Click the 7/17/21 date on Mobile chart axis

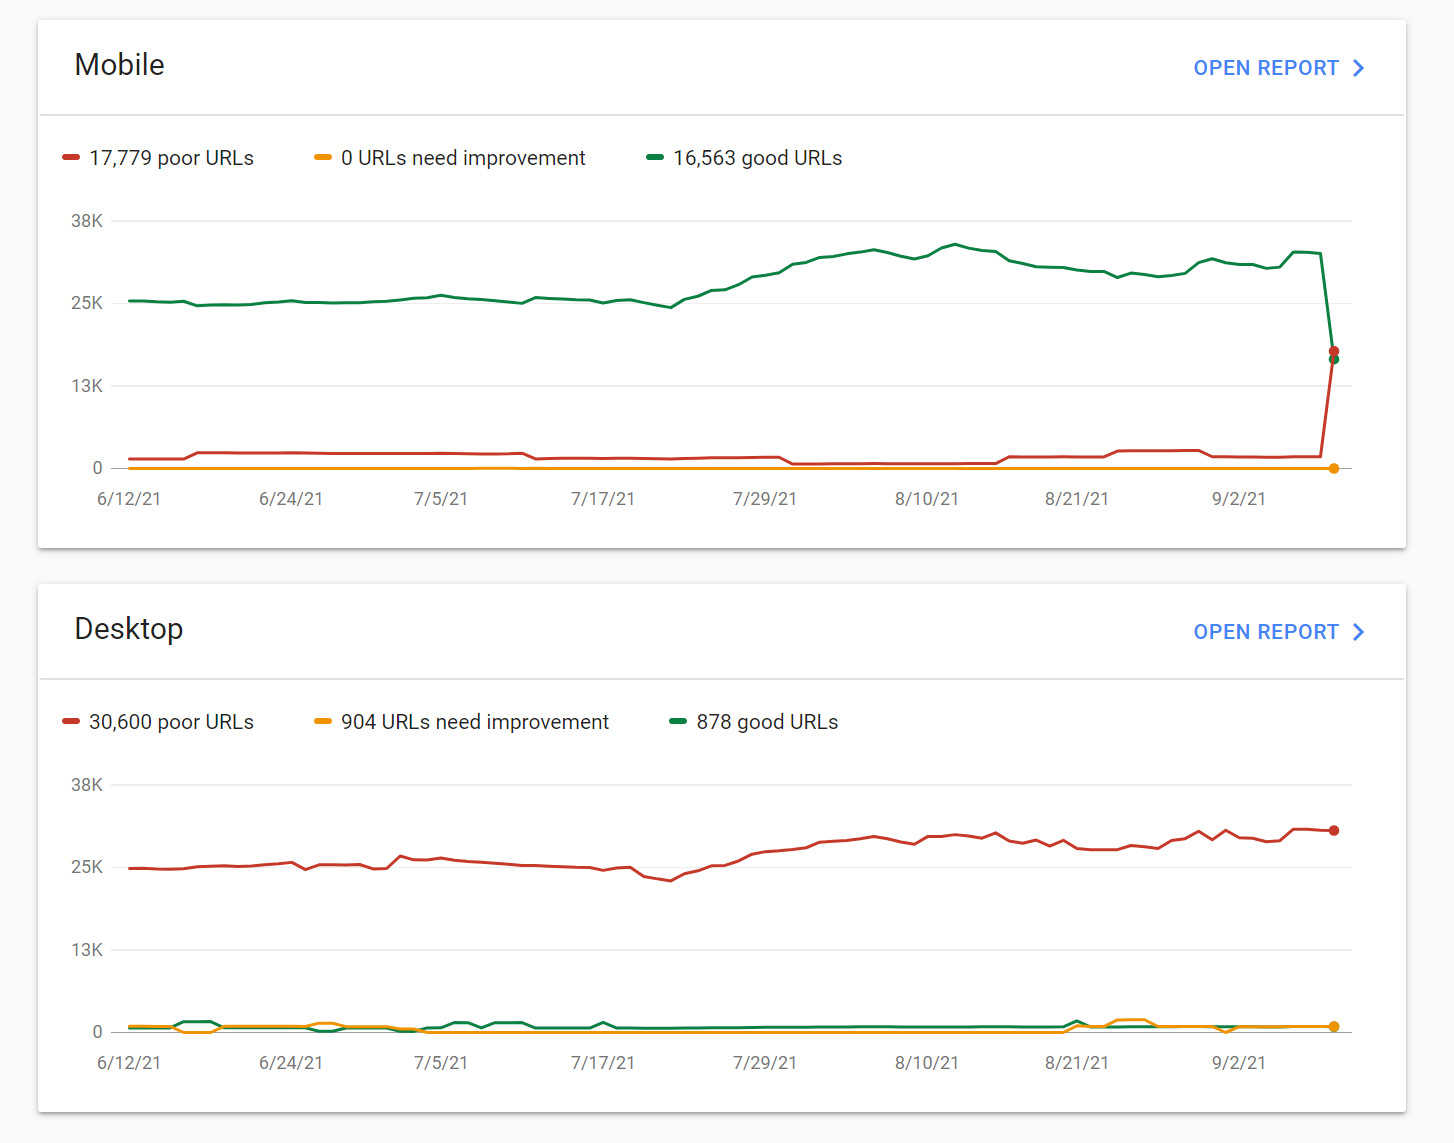603,499
